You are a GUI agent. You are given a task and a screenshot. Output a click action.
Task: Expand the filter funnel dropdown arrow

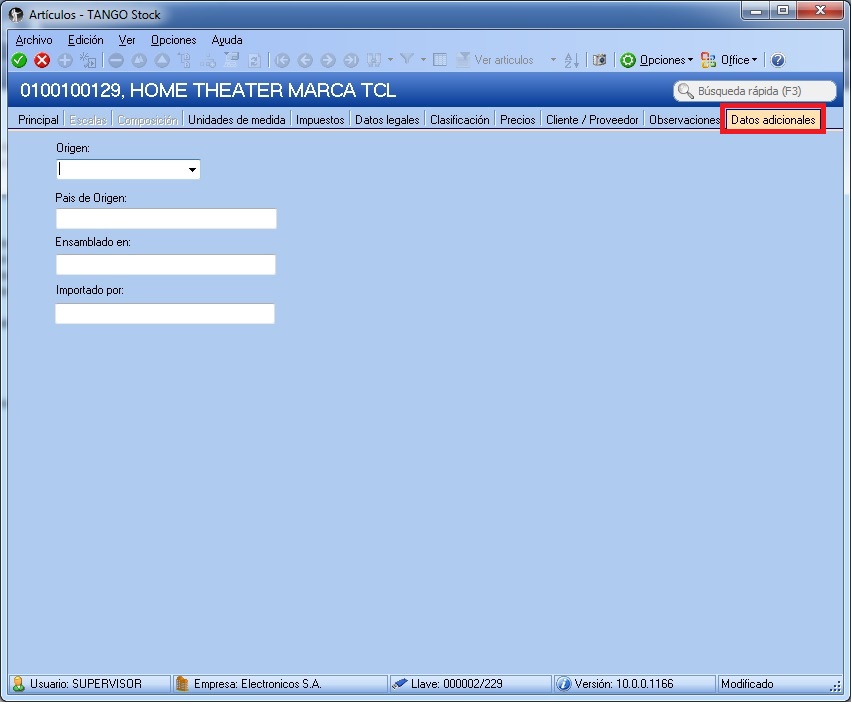click(x=423, y=60)
